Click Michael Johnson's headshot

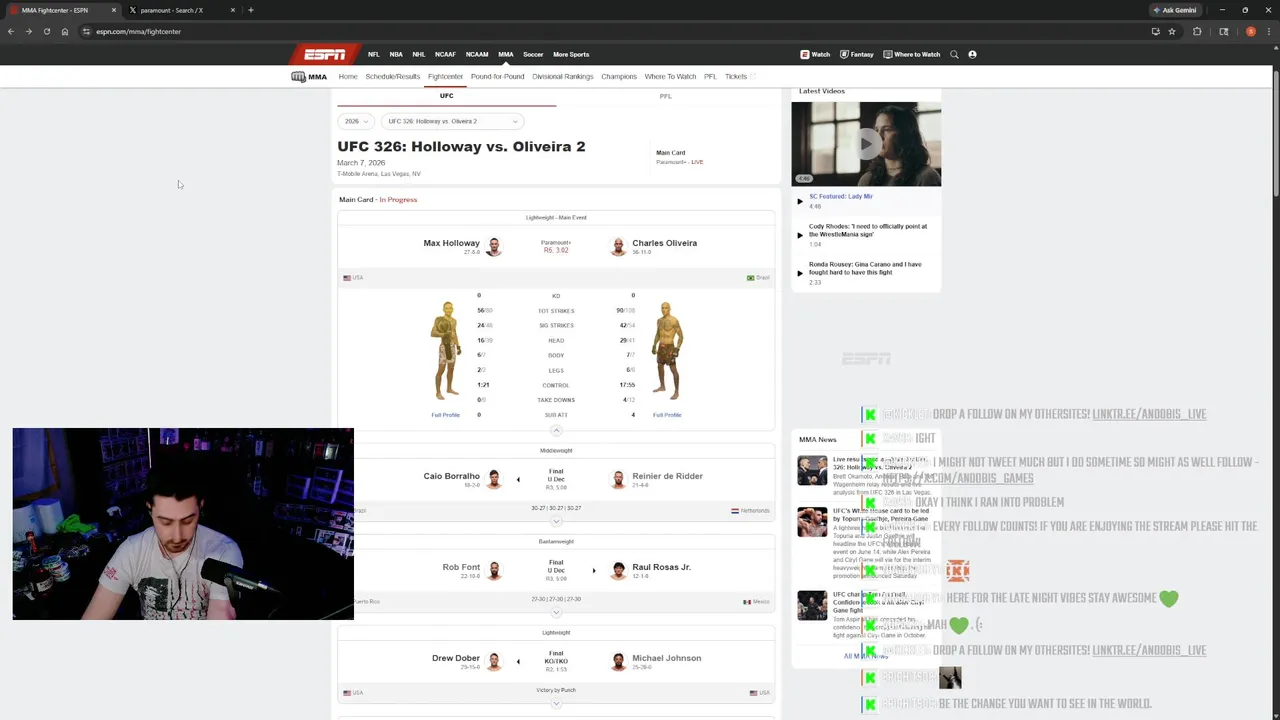(x=618, y=661)
